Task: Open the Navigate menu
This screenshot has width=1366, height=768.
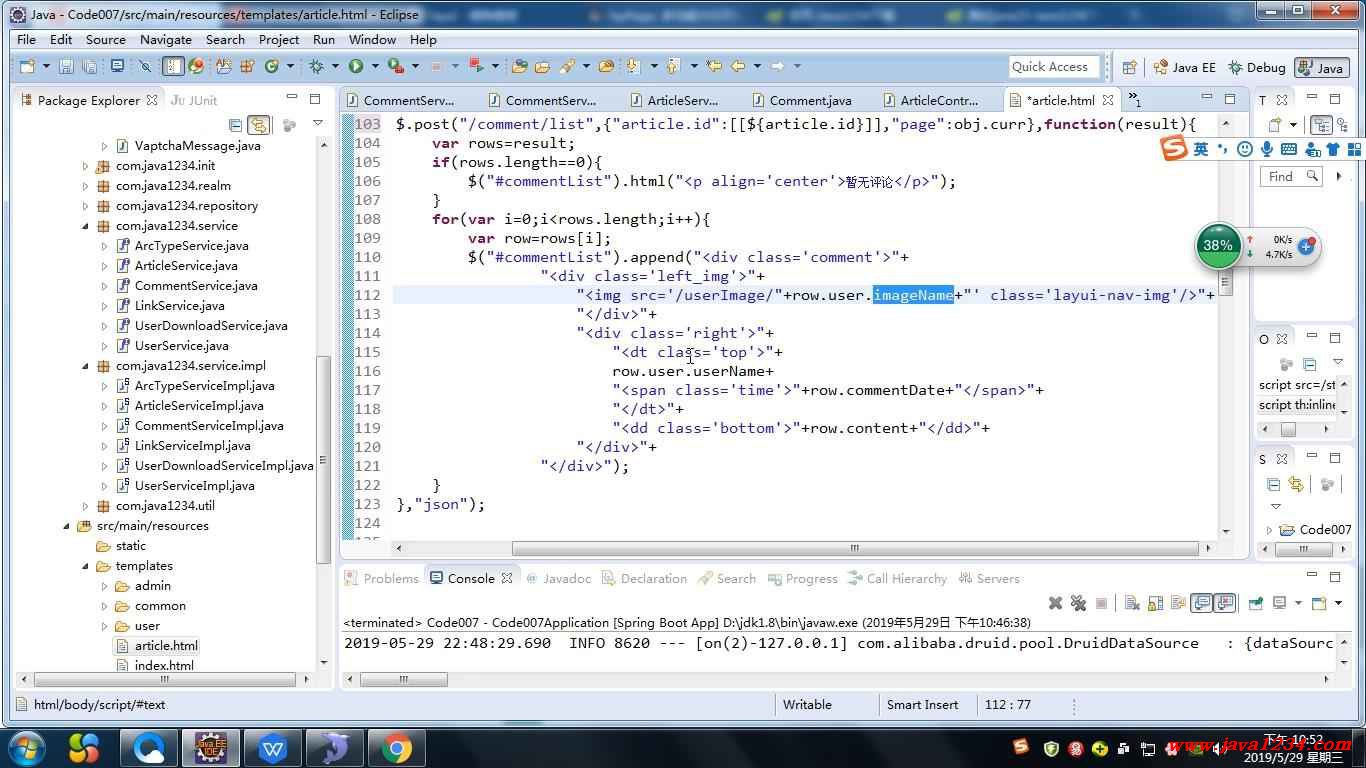Action: (x=165, y=39)
